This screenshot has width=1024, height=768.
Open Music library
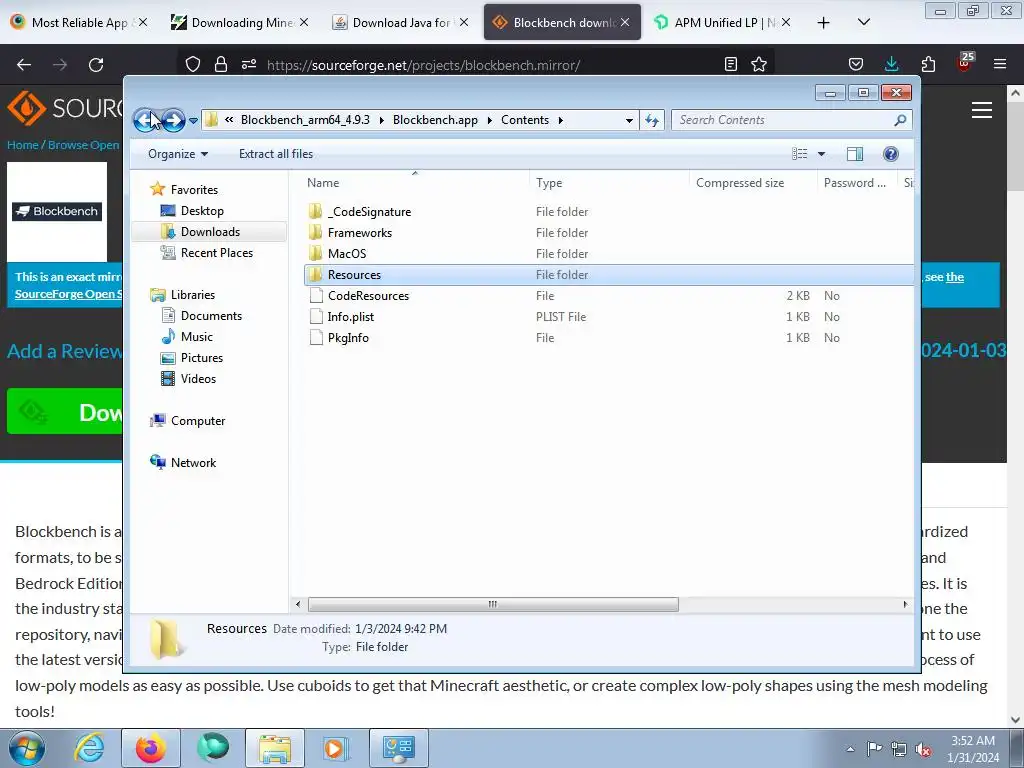tap(197, 336)
